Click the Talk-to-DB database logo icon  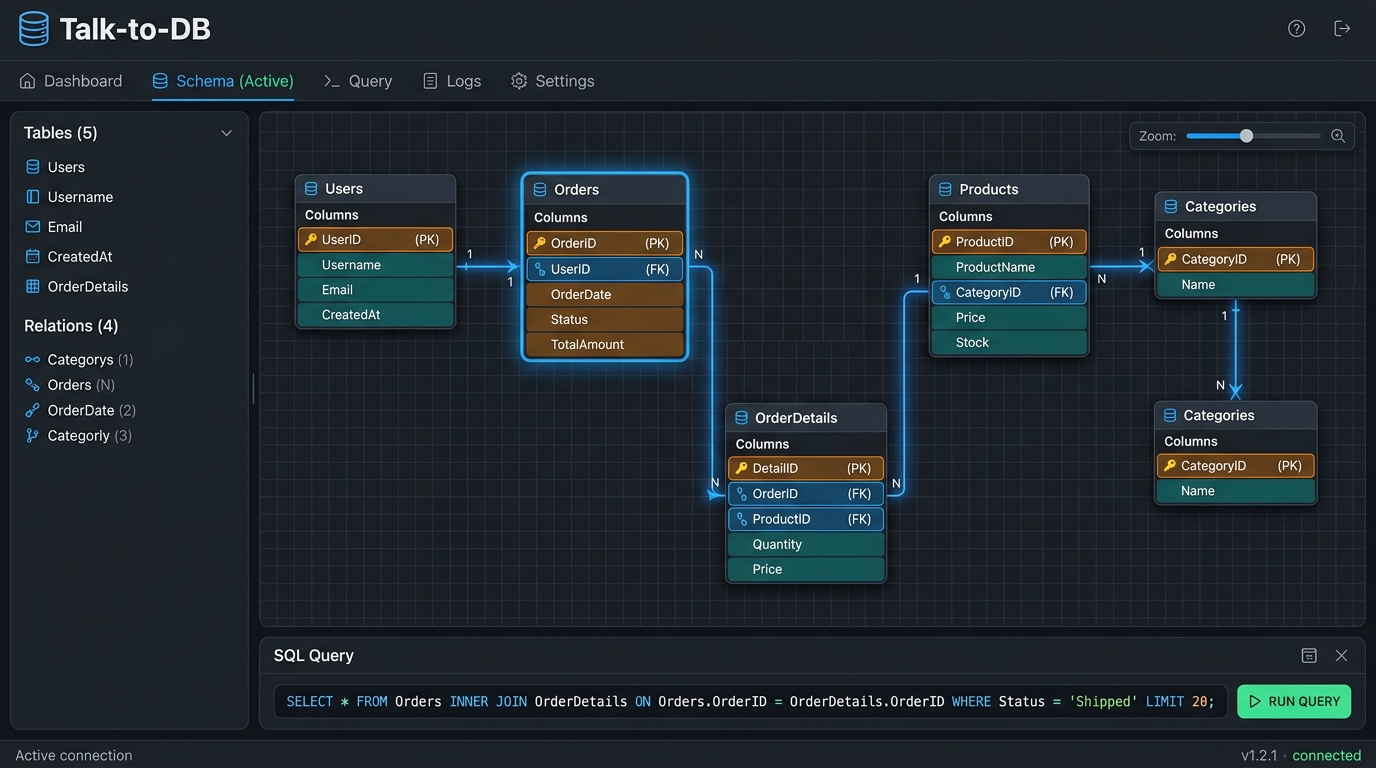(x=33, y=29)
